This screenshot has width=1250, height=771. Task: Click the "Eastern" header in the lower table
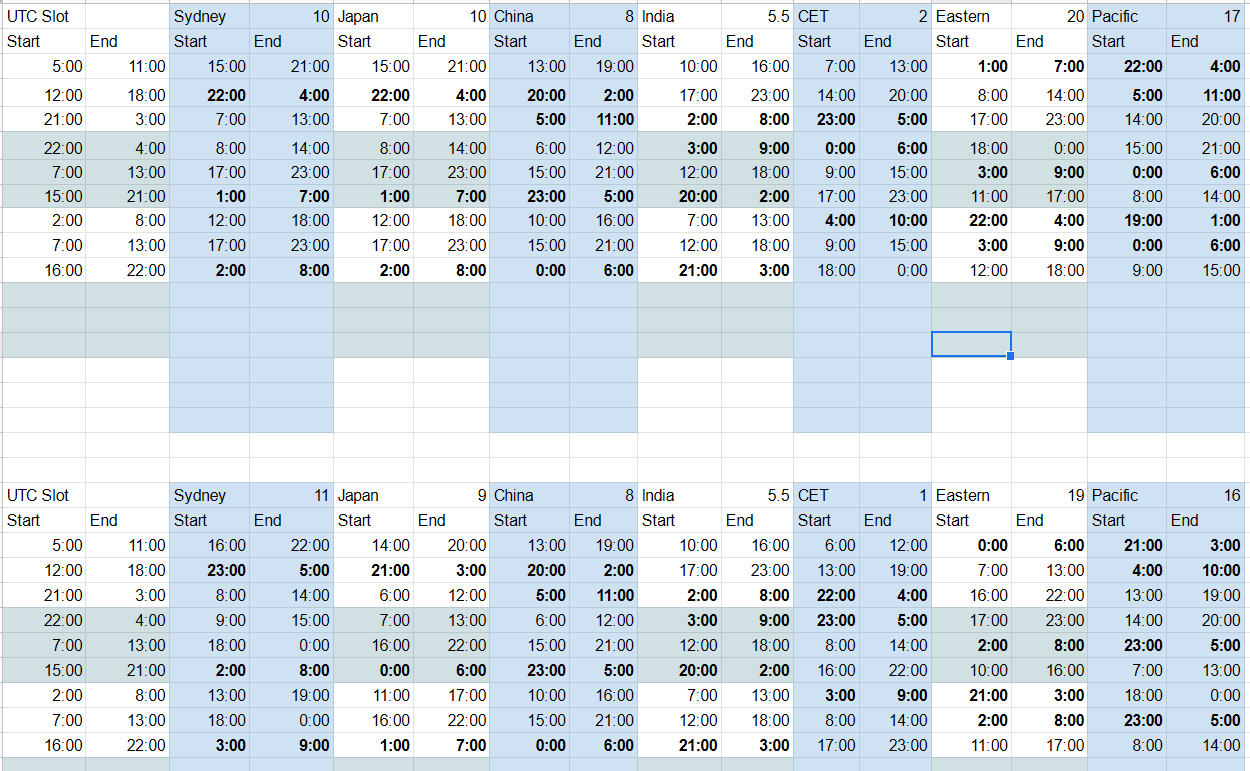[971, 495]
